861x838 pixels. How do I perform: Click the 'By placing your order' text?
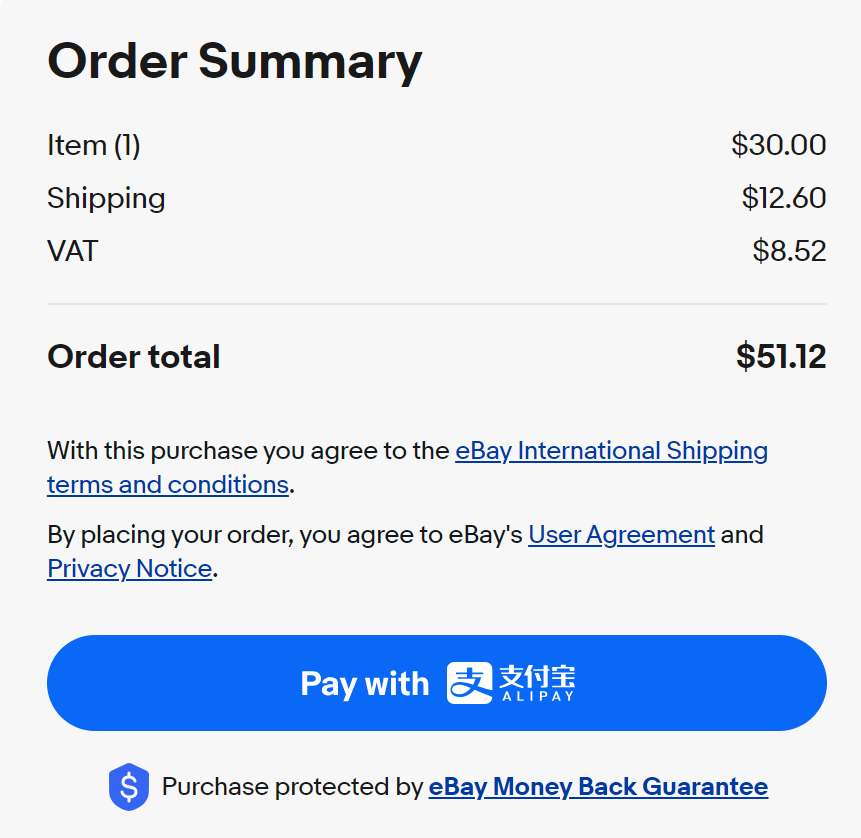pos(285,535)
